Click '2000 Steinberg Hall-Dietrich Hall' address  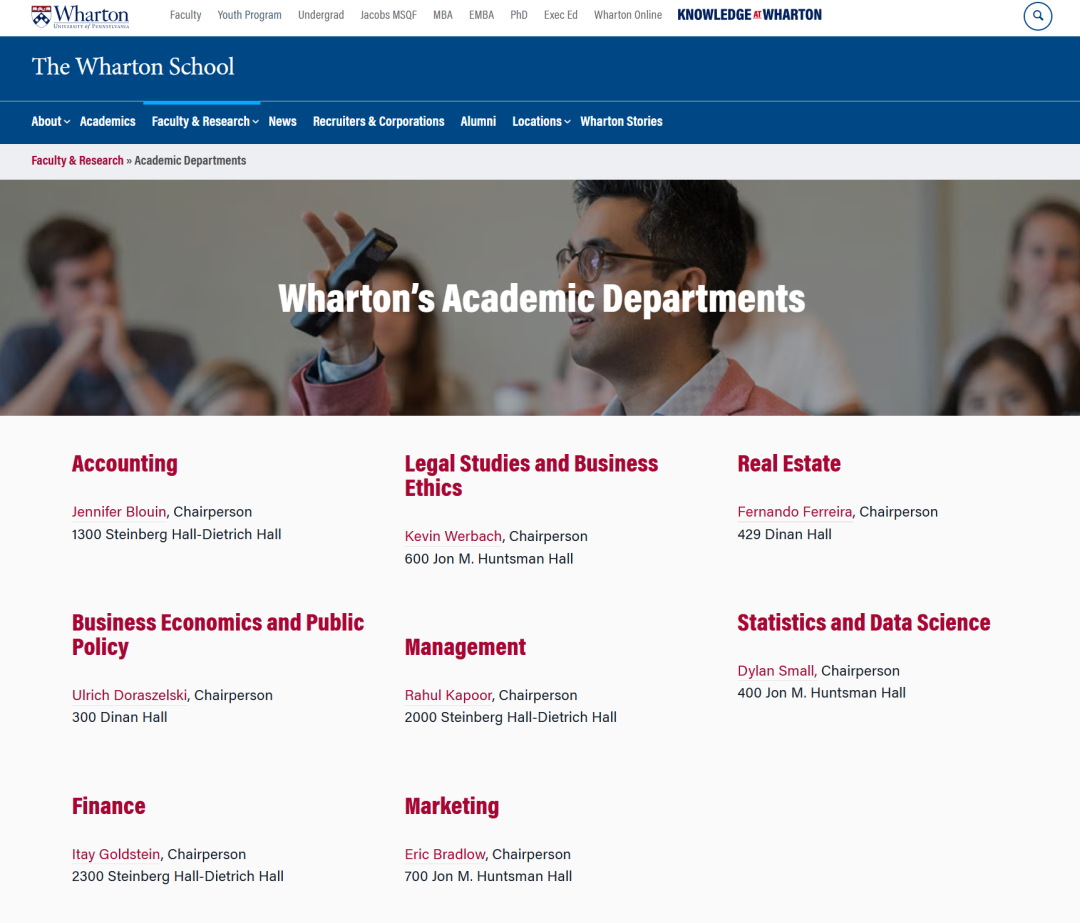[x=510, y=718]
